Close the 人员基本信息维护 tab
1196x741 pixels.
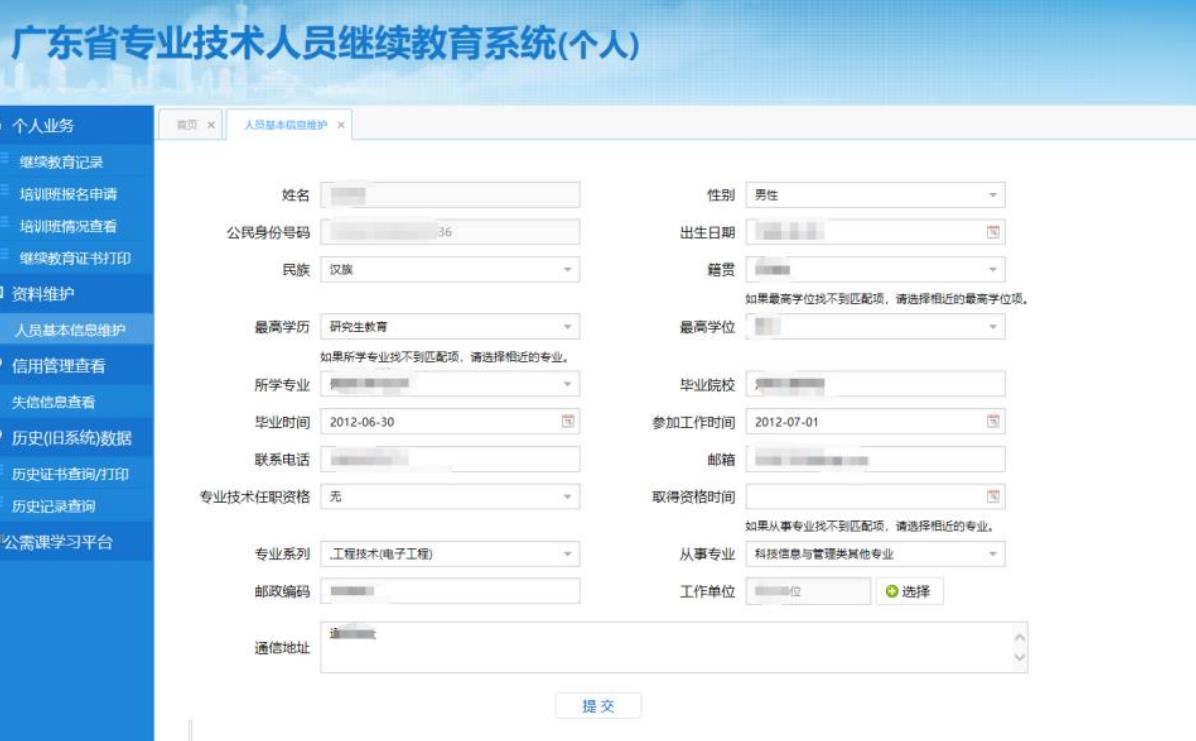(x=341, y=125)
